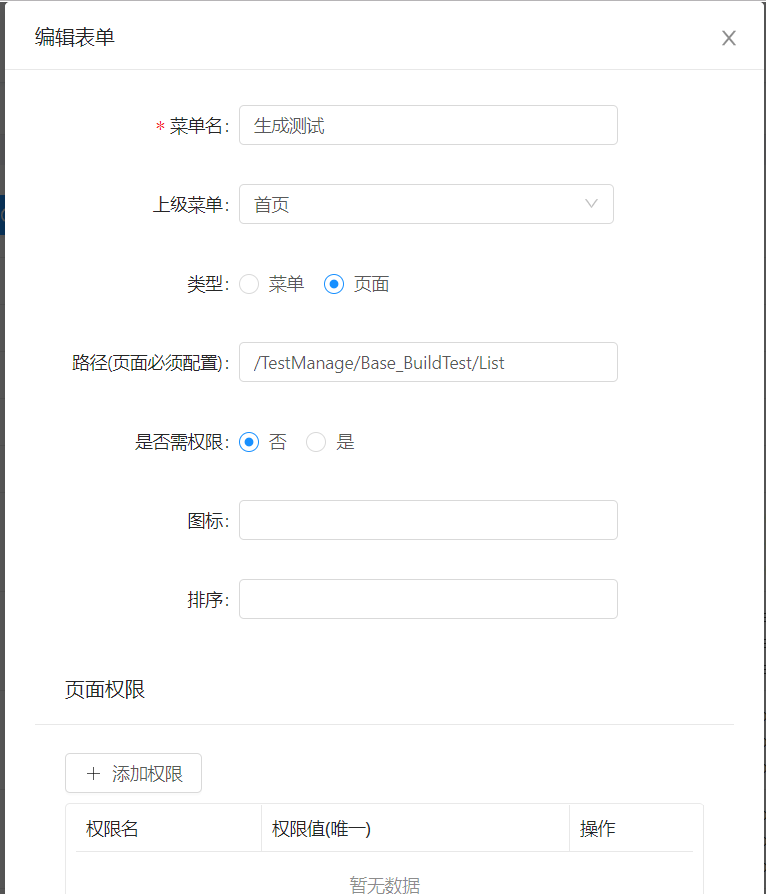Click the 权限名 column header
766x894 pixels.
pos(112,830)
